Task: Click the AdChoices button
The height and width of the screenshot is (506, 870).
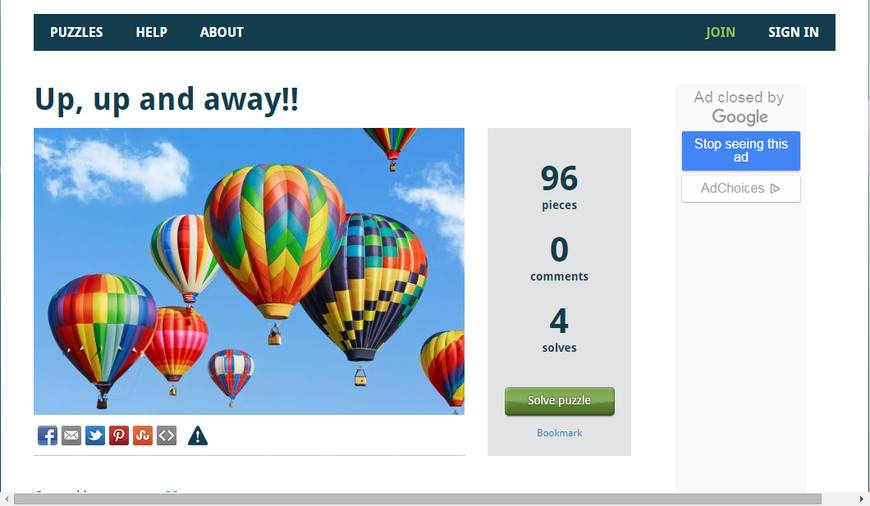Action: (x=741, y=189)
